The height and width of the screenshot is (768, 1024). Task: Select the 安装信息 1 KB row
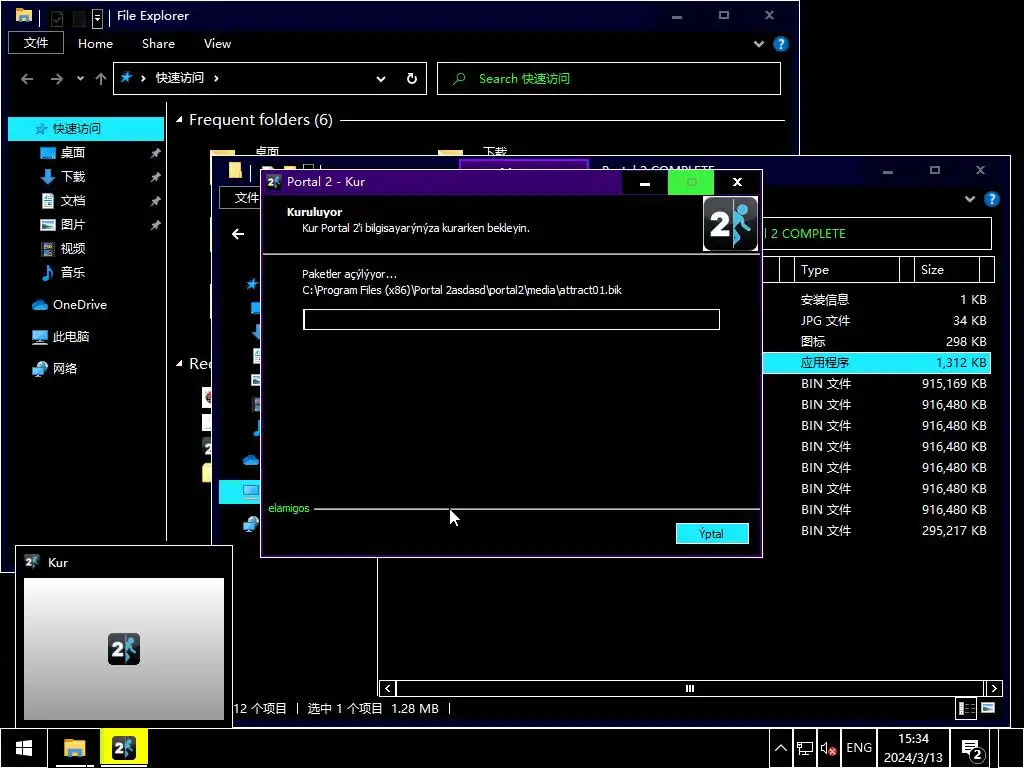tap(876, 300)
